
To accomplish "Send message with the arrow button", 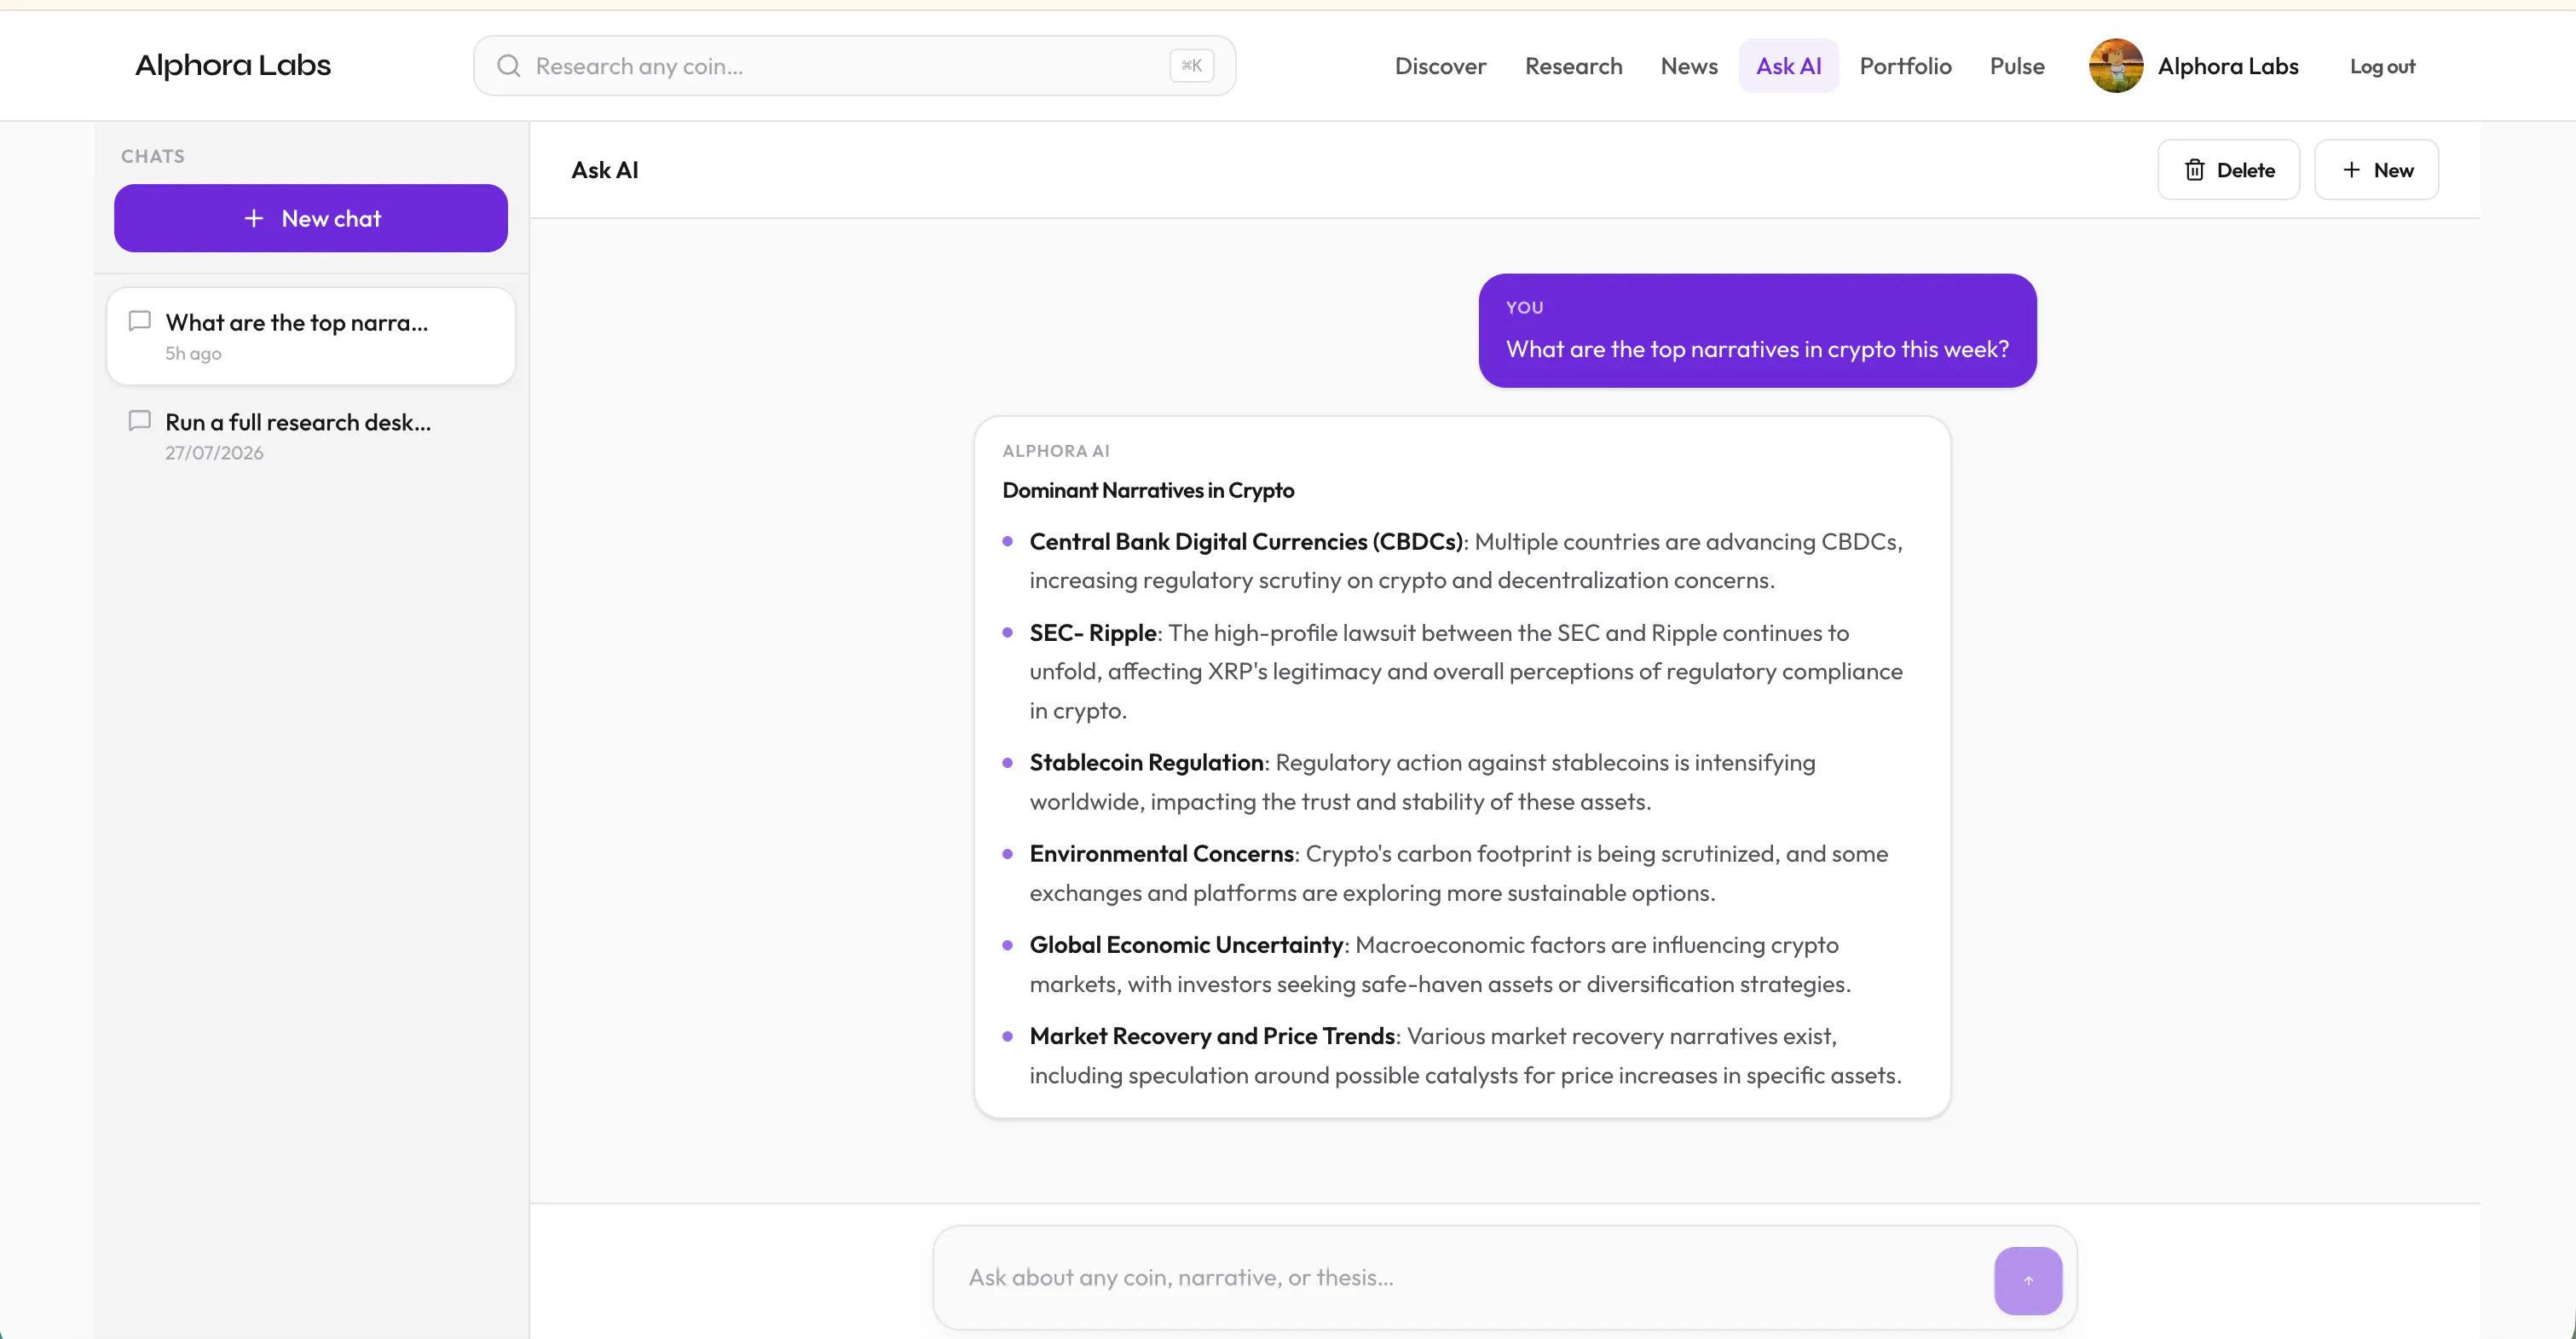I will [x=2027, y=1280].
